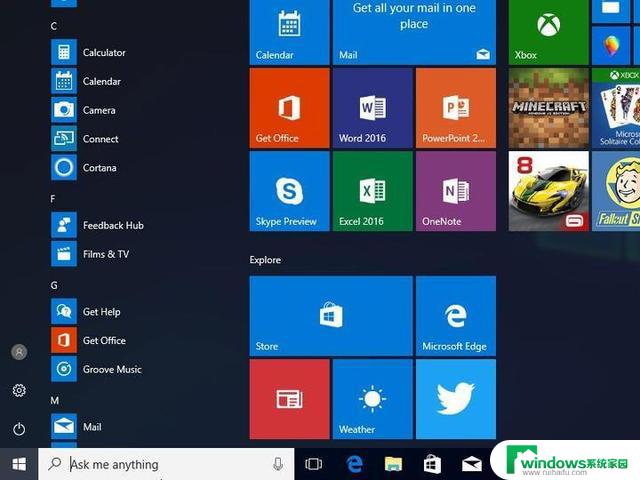This screenshot has height=480, width=640.
Task: Open Get Office in the app list
Action: click(89, 340)
